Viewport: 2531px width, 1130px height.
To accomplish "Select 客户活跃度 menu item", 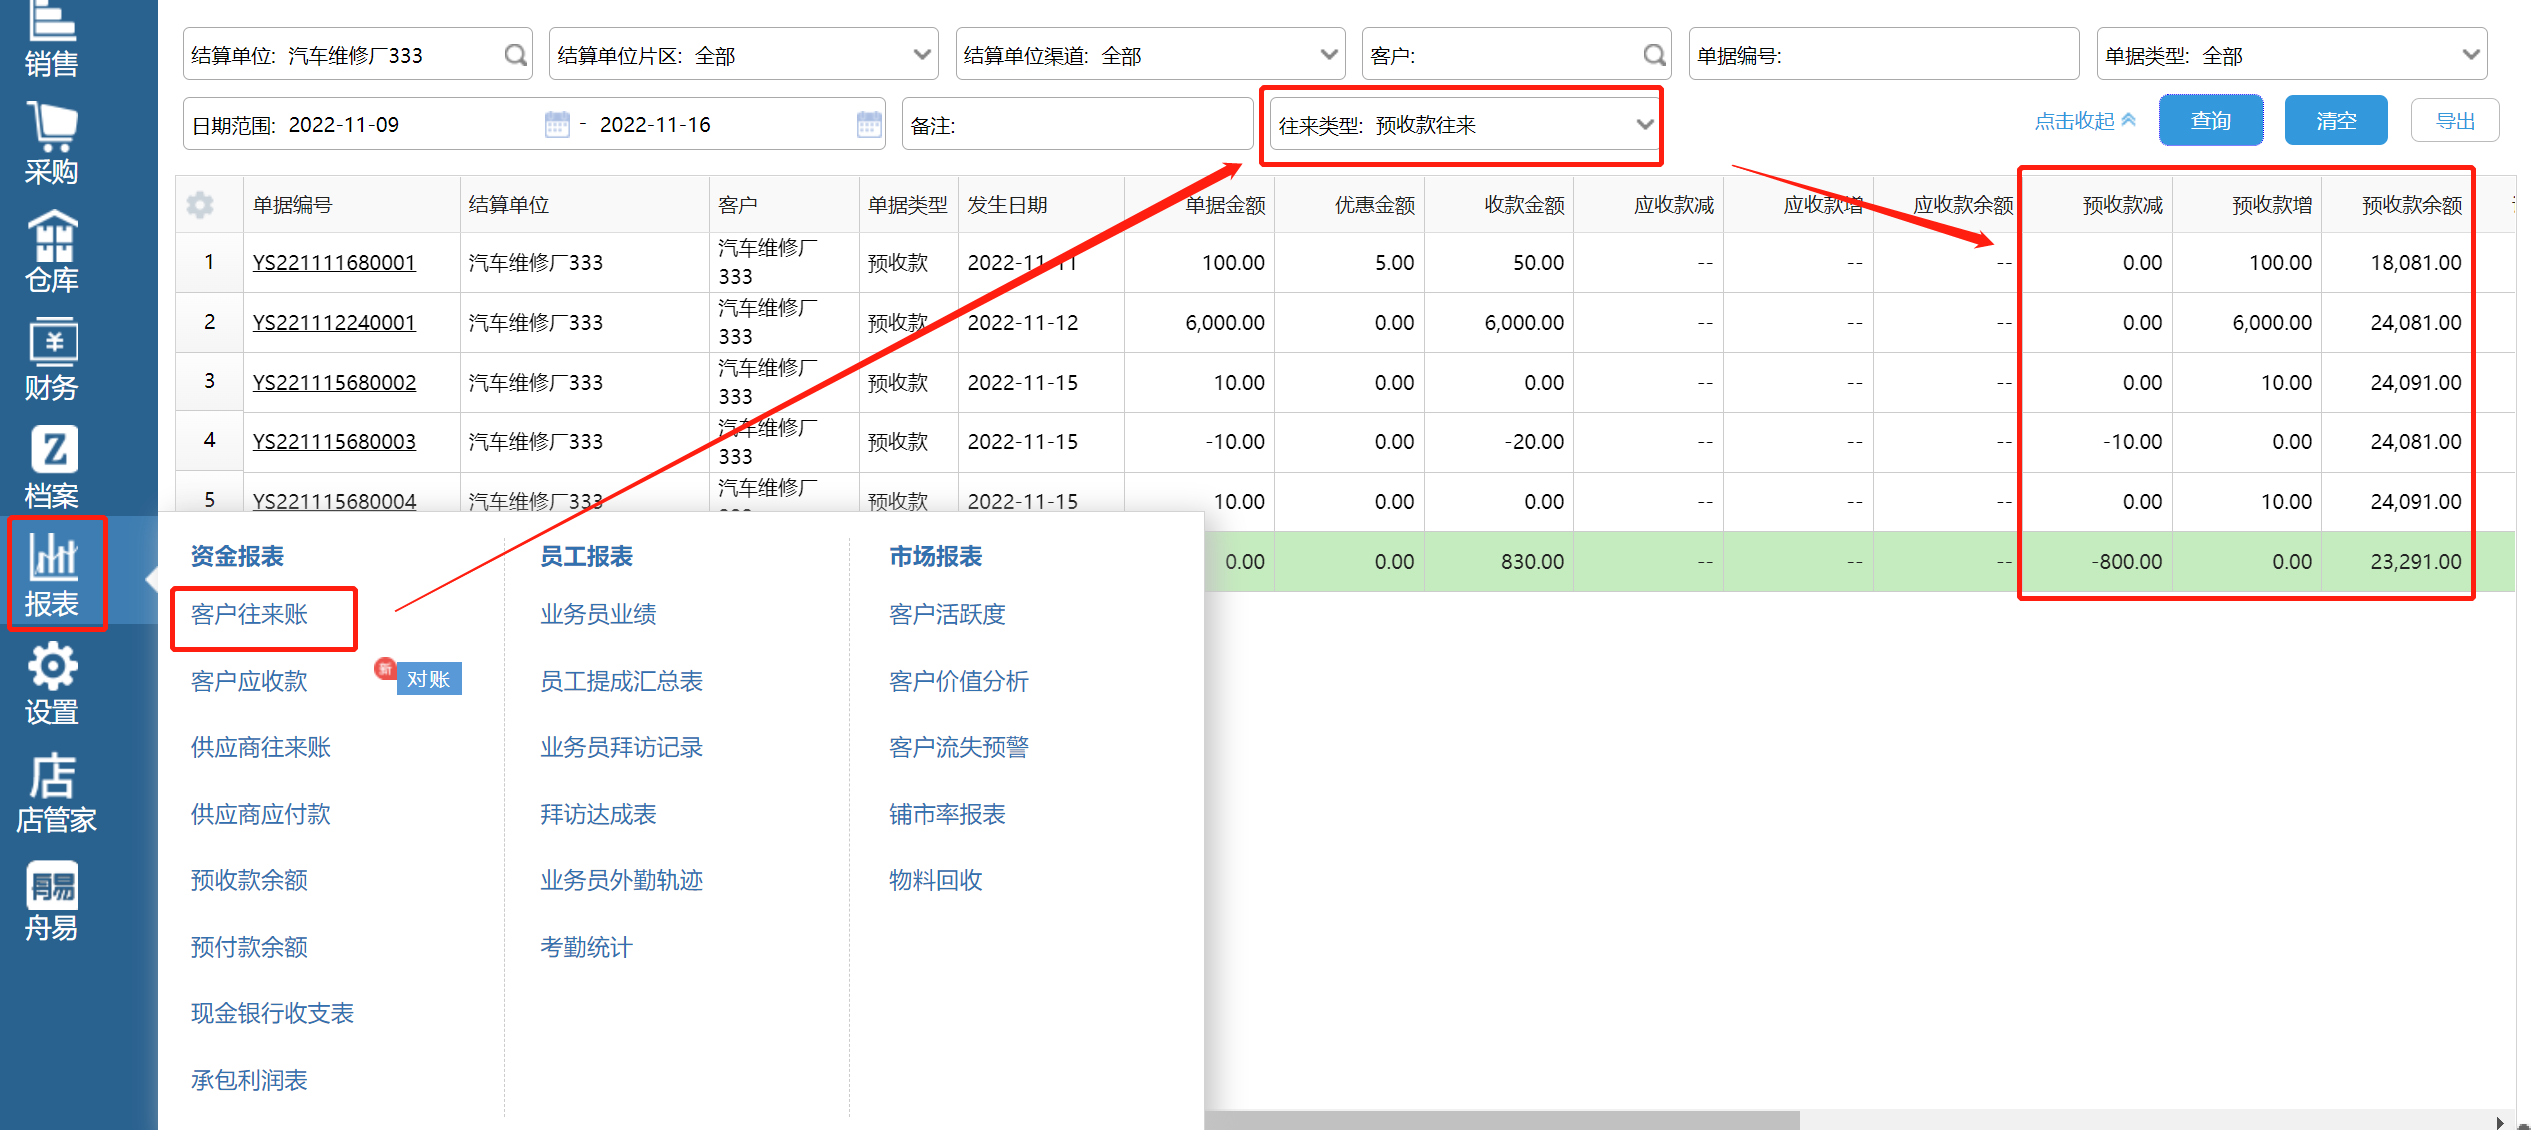I will tap(947, 614).
